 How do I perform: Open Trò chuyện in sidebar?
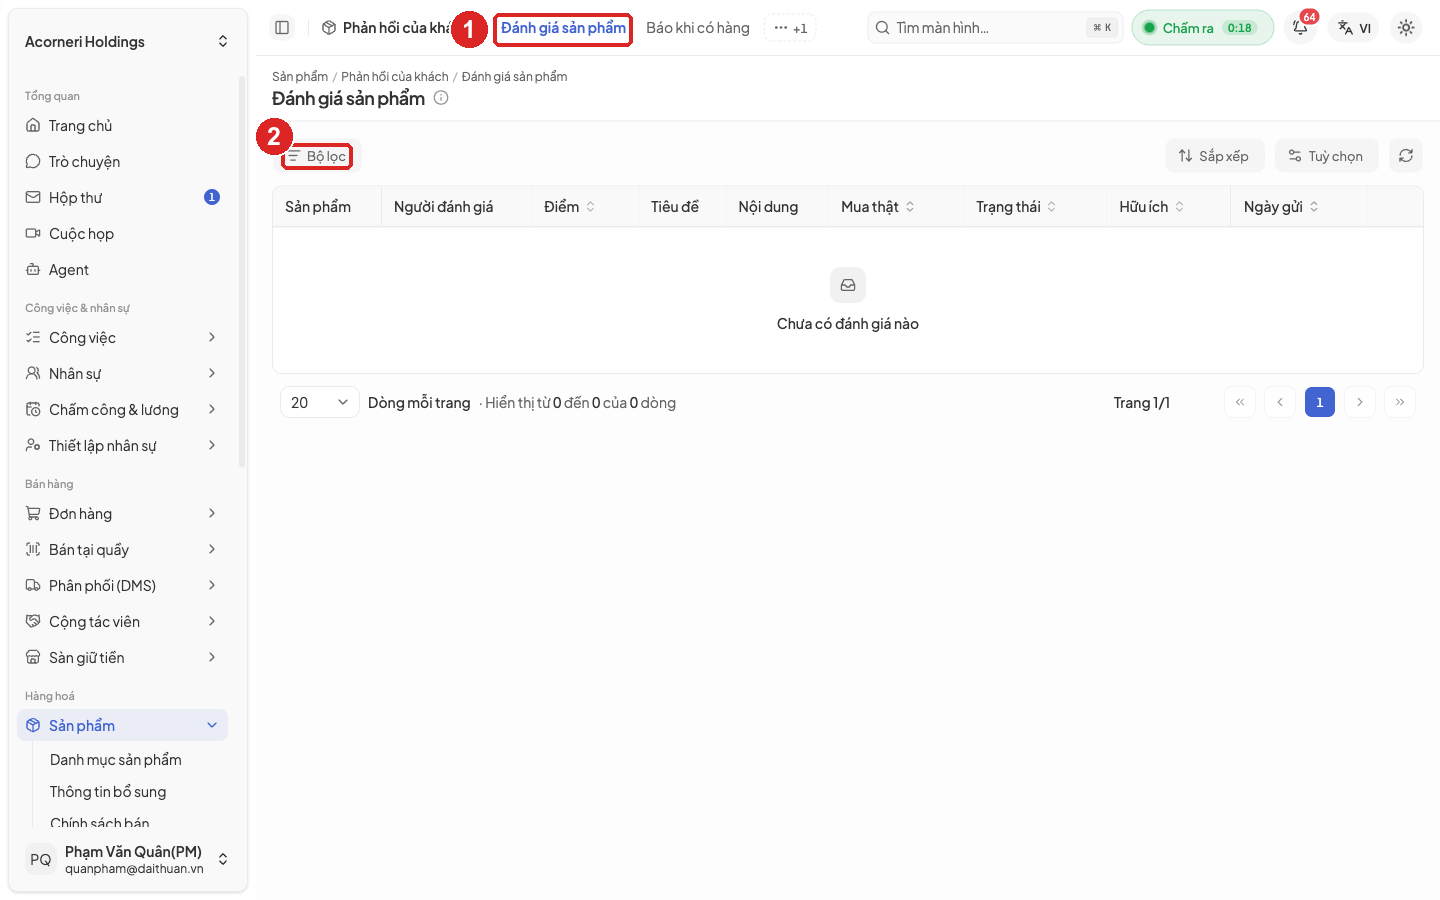[122, 162]
